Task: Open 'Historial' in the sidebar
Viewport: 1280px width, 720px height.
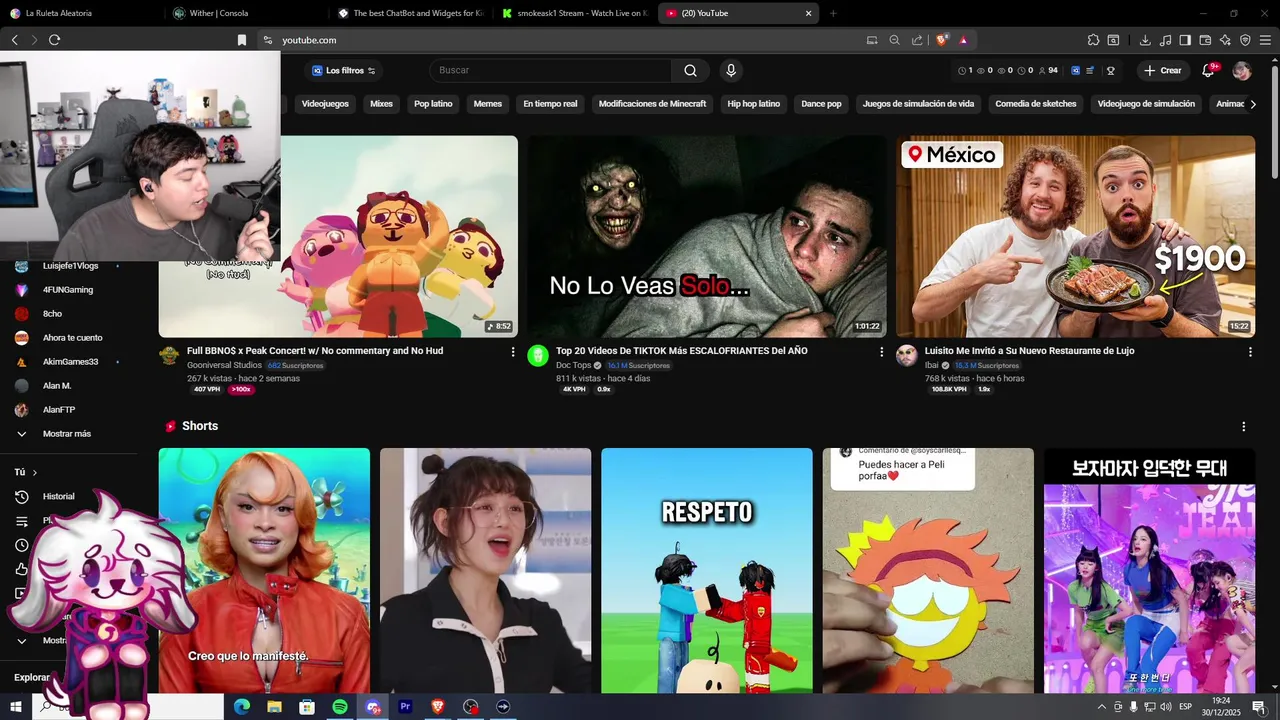Action: [58, 497]
